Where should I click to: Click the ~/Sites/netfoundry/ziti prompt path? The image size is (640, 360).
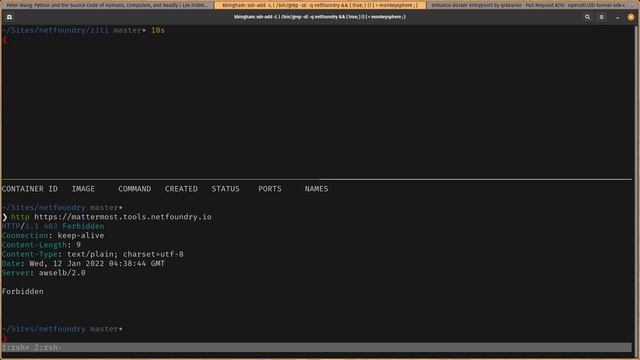point(56,30)
